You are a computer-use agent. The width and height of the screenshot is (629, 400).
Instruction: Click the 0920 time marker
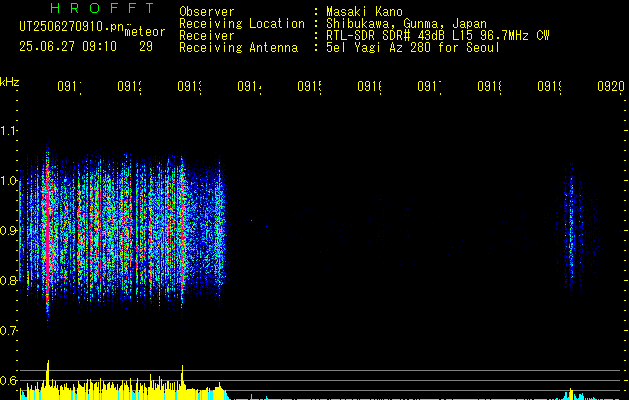pos(611,86)
